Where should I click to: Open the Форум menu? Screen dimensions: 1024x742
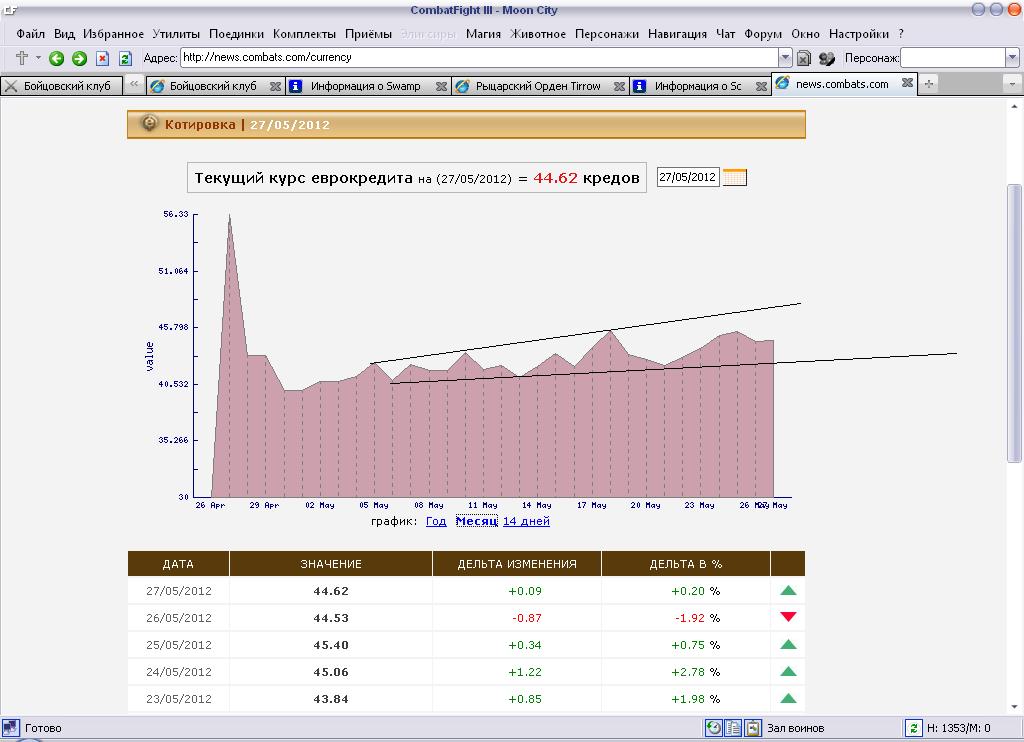(763, 34)
